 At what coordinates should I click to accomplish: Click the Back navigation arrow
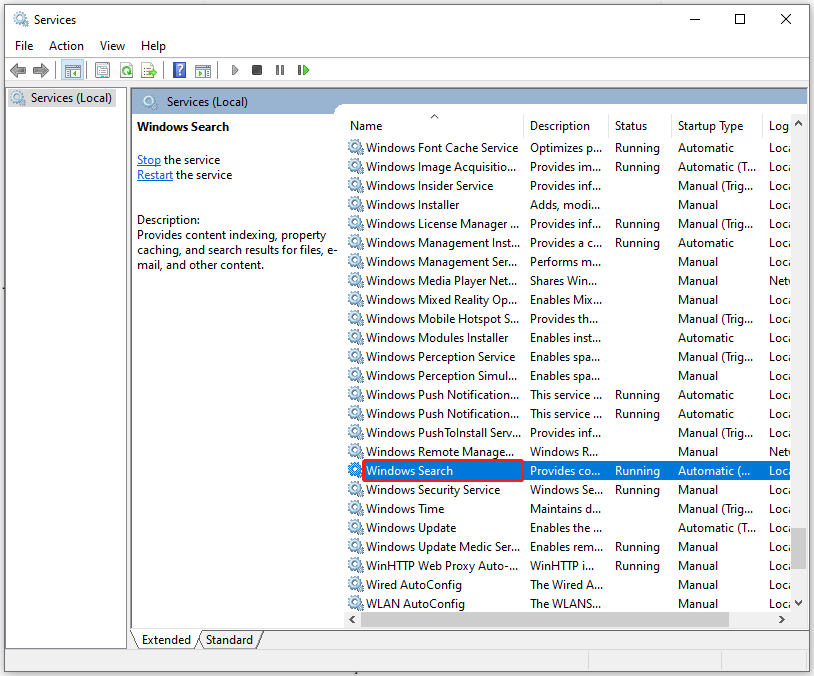(x=17, y=70)
